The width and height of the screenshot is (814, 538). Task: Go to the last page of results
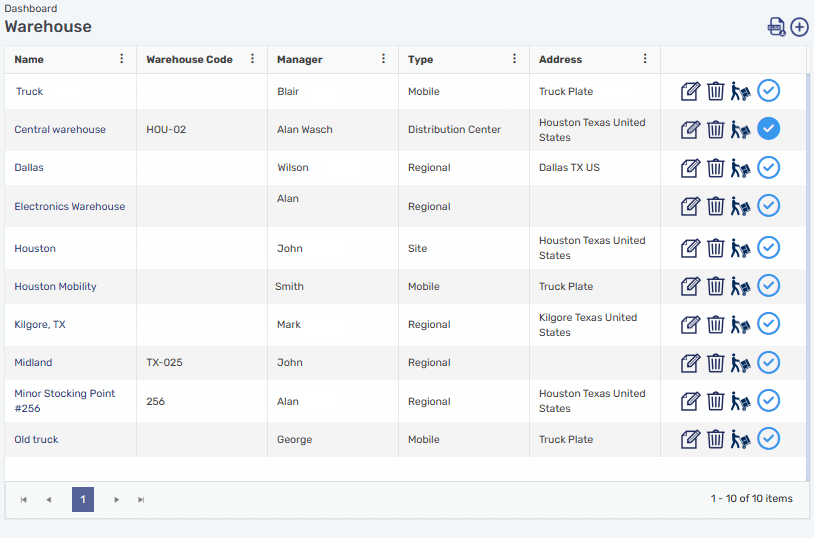[141, 500]
